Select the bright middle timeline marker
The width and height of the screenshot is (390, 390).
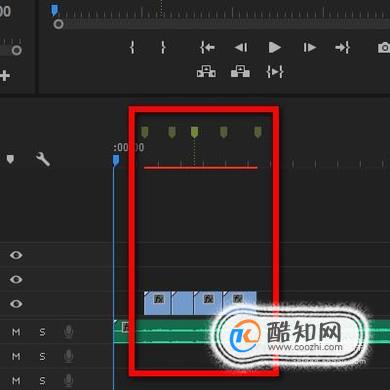pyautogui.click(x=194, y=132)
